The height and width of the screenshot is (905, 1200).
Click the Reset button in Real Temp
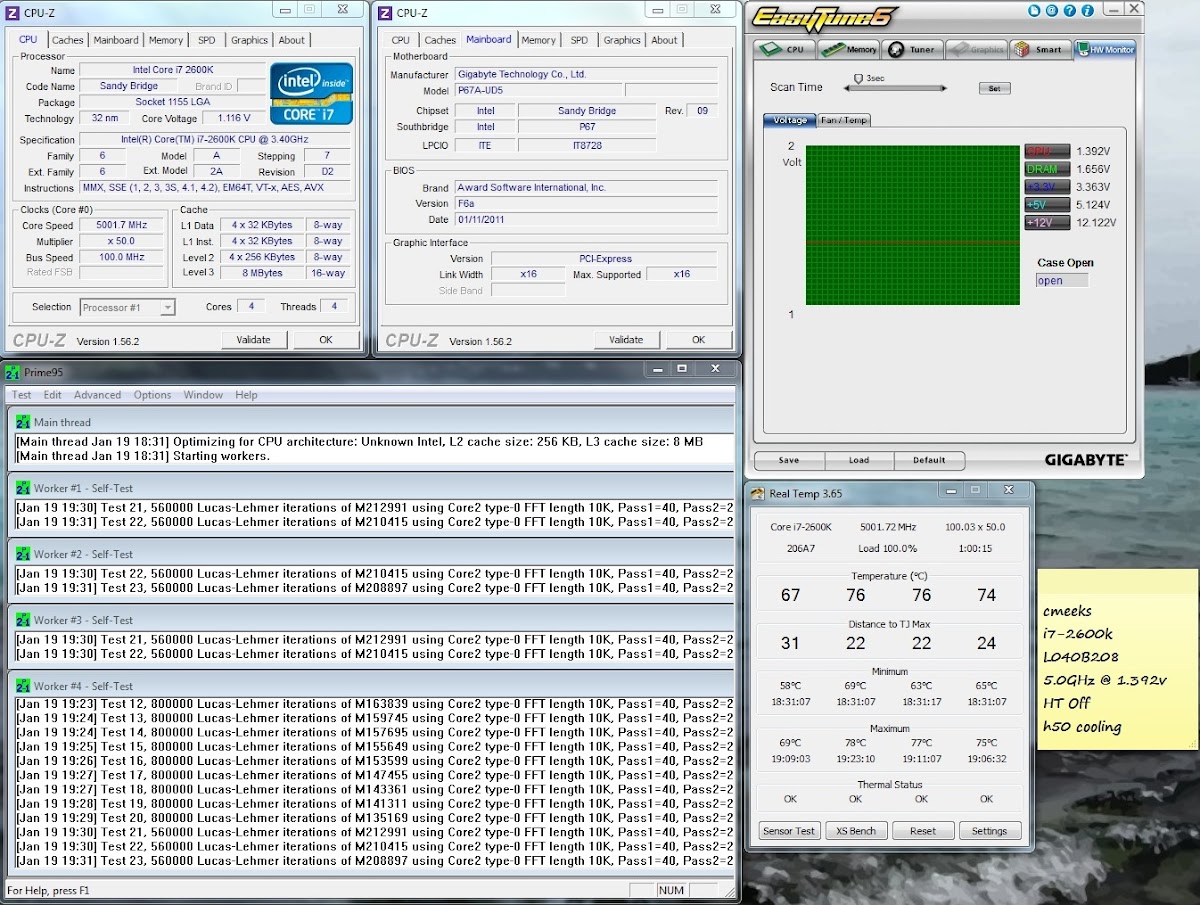click(x=923, y=831)
